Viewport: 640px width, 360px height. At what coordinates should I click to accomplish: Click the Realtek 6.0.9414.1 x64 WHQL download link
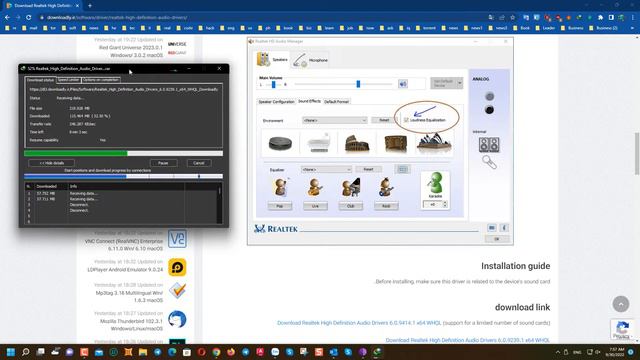pos(359,323)
